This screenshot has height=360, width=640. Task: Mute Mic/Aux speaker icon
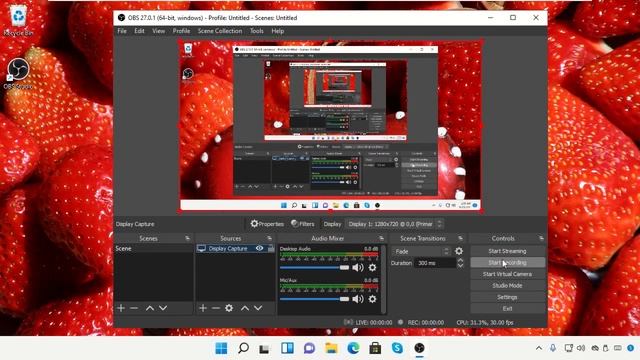point(358,299)
